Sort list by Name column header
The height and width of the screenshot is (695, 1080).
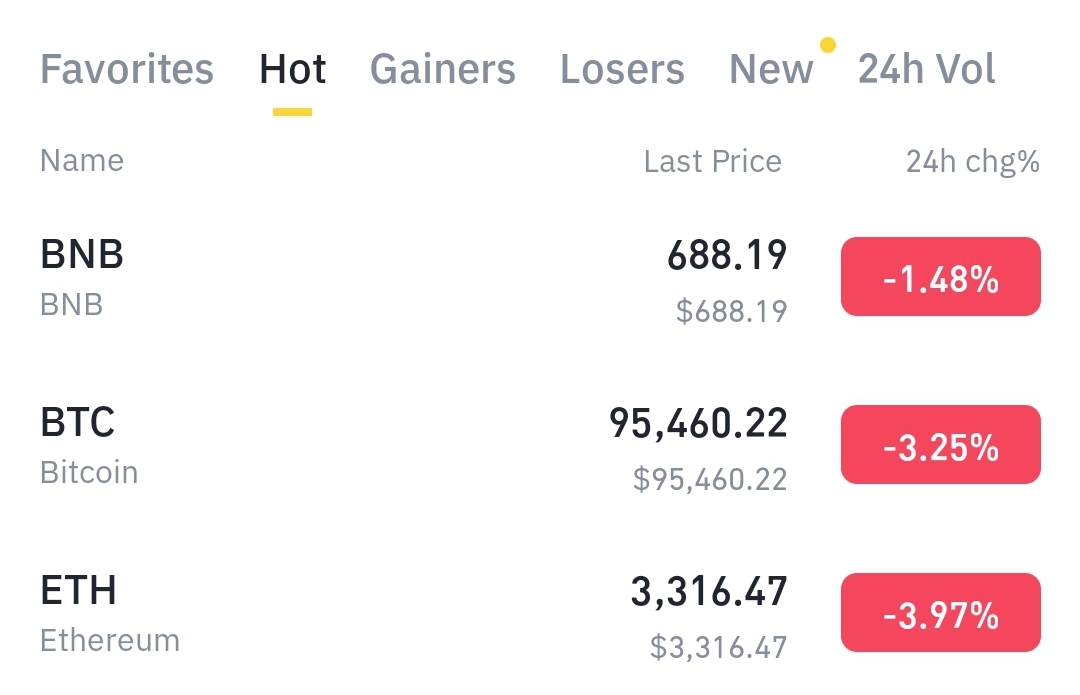[82, 161]
